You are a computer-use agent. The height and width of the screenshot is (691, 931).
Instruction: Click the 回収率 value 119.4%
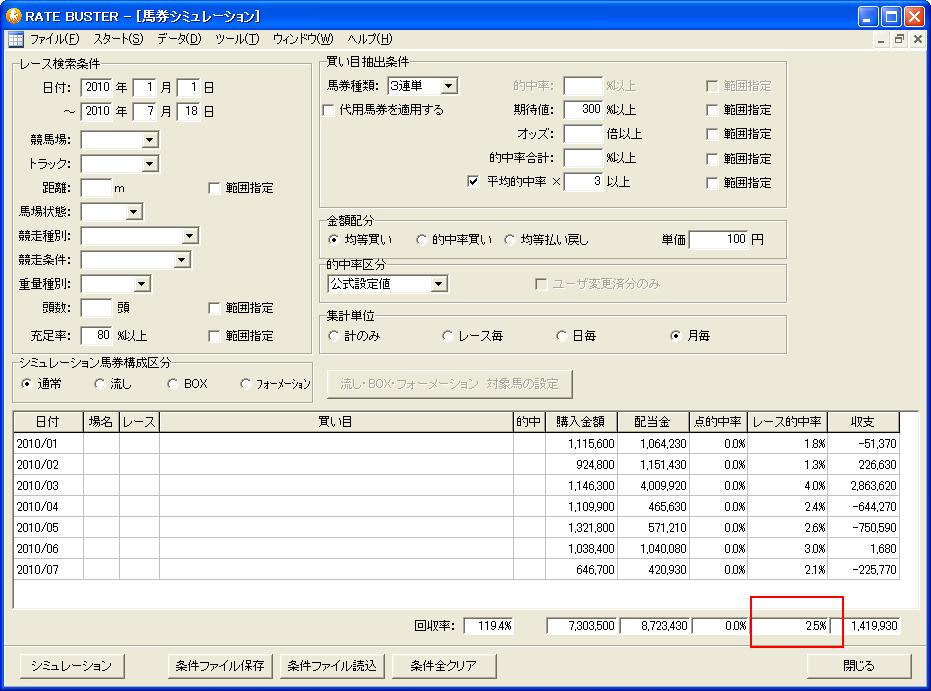pos(489,626)
